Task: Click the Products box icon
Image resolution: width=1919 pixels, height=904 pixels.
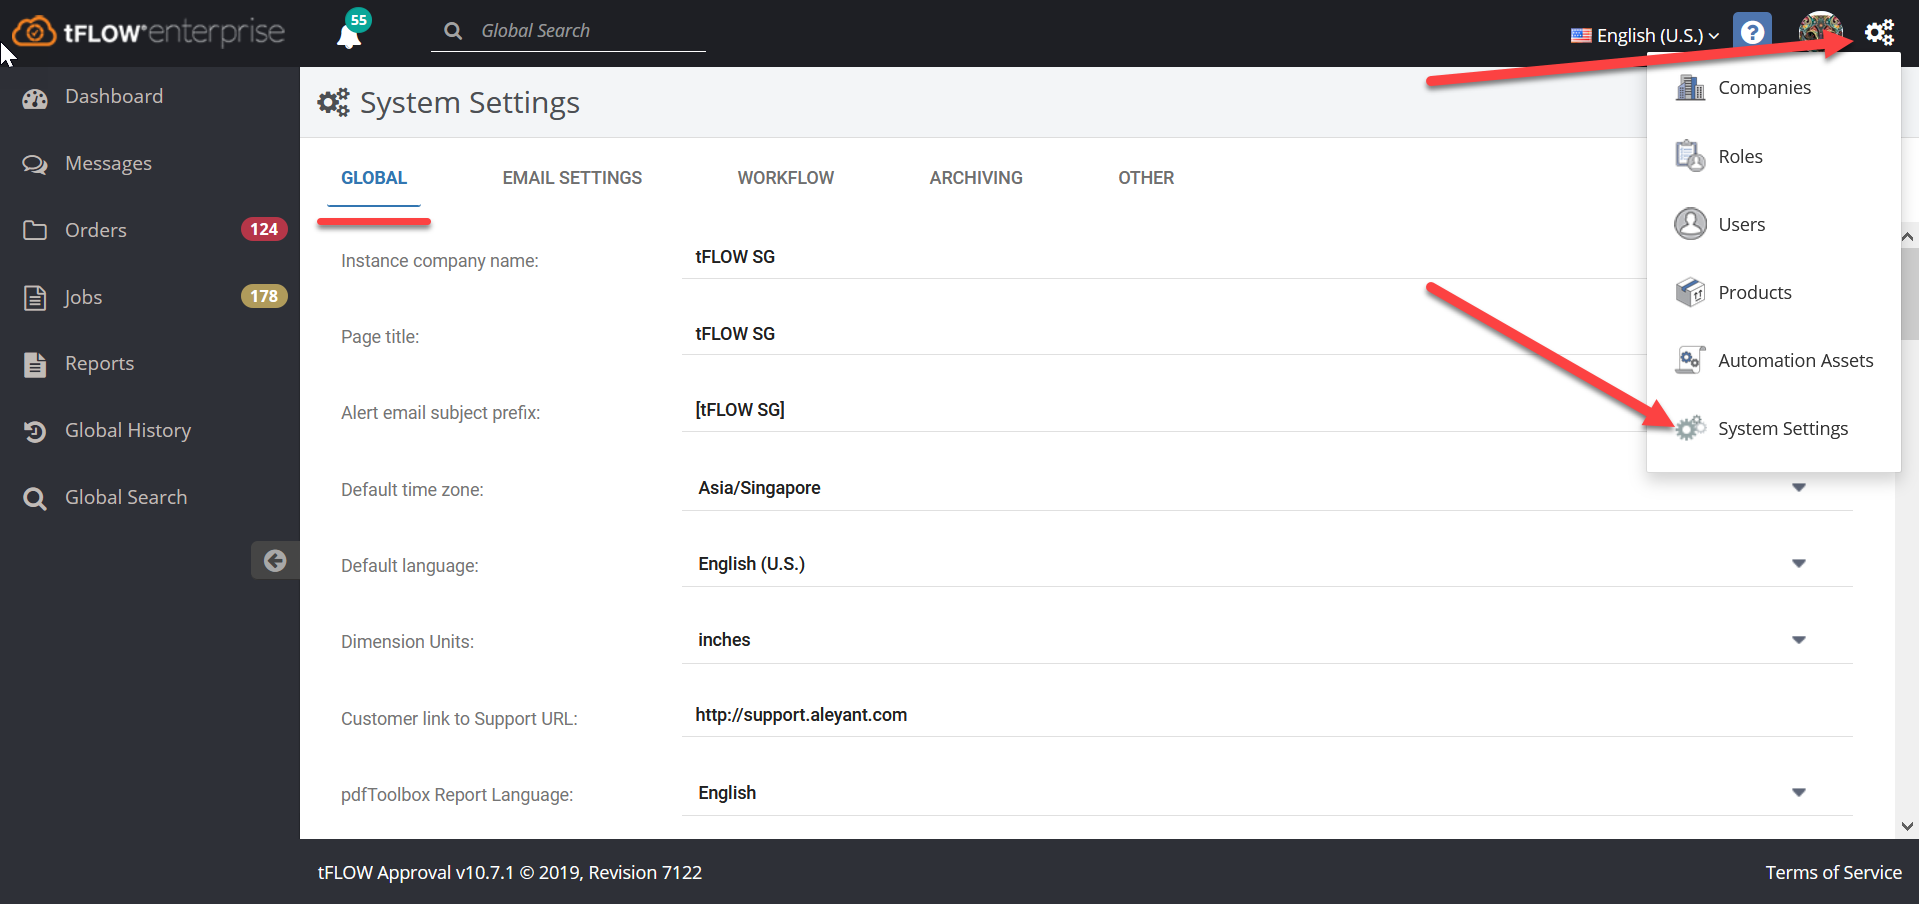Action: (1690, 292)
